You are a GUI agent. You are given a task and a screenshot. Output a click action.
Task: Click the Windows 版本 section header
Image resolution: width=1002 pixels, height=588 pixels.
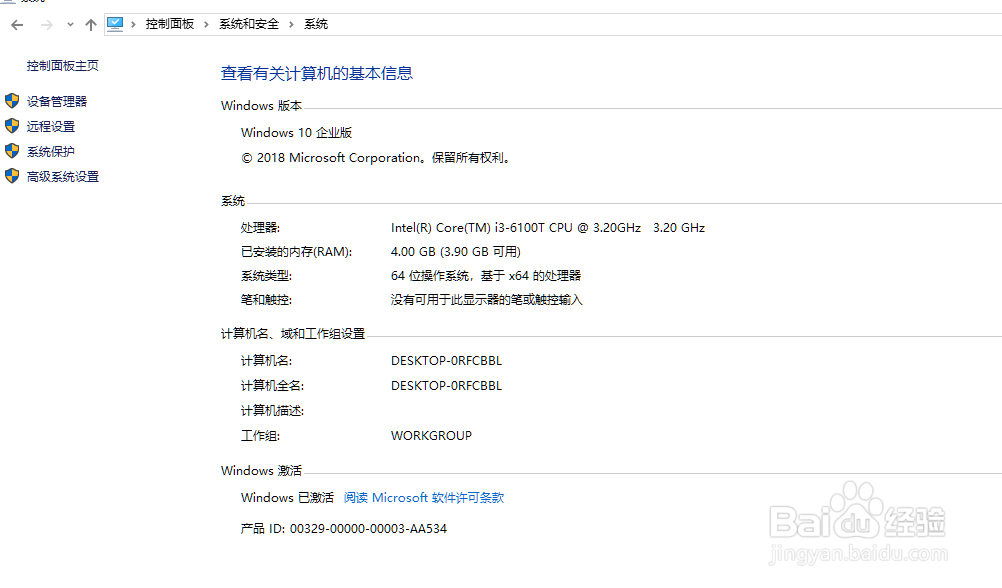click(x=261, y=105)
